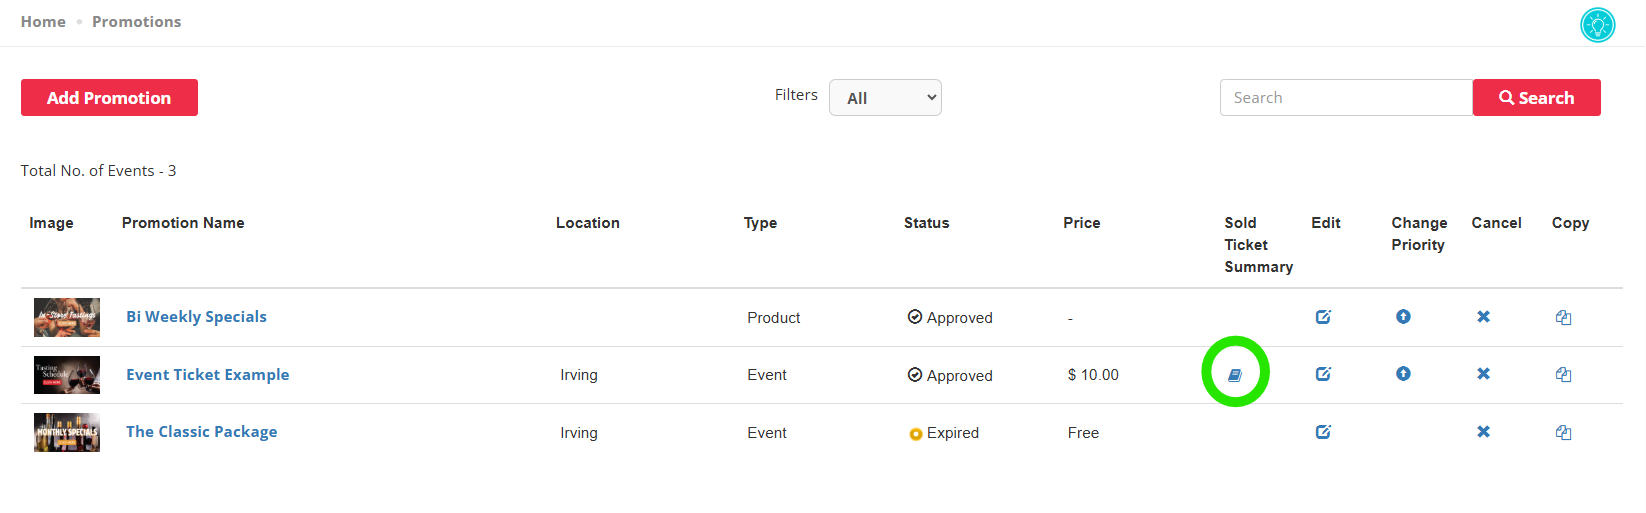Edit the Event Ticket Example promotion

point(1323,374)
